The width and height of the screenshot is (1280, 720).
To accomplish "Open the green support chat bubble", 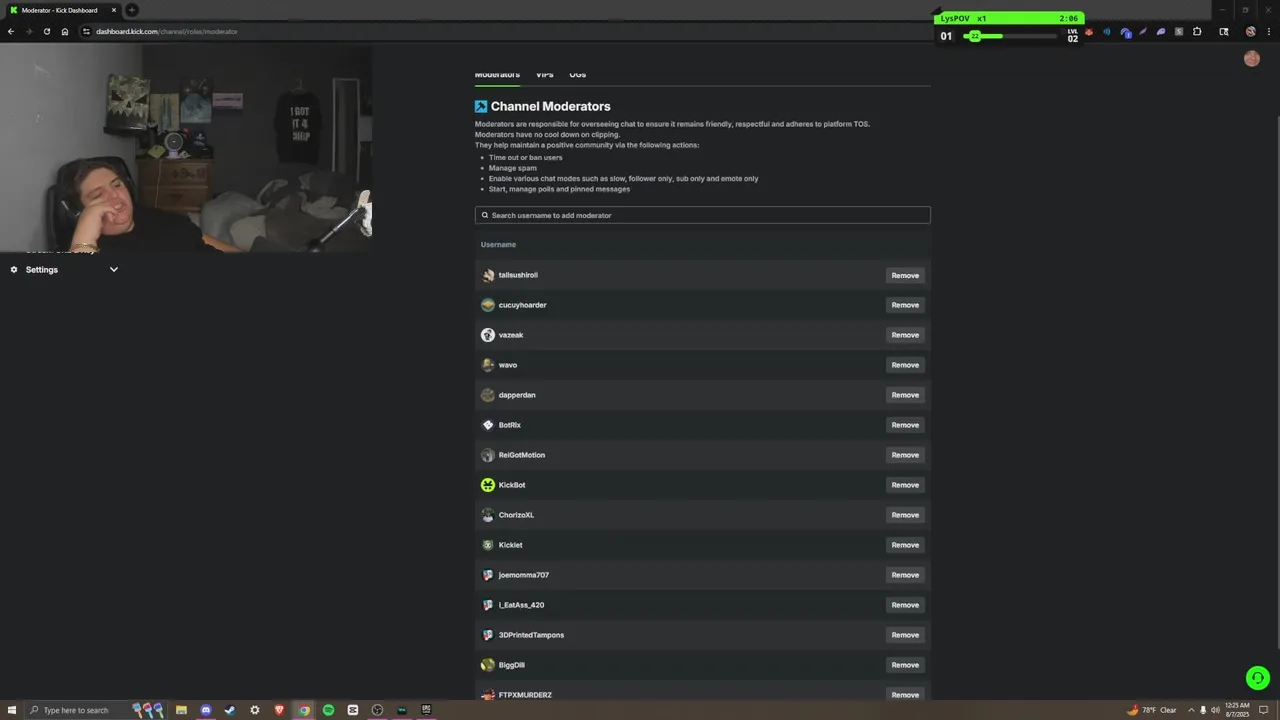I will [x=1258, y=678].
